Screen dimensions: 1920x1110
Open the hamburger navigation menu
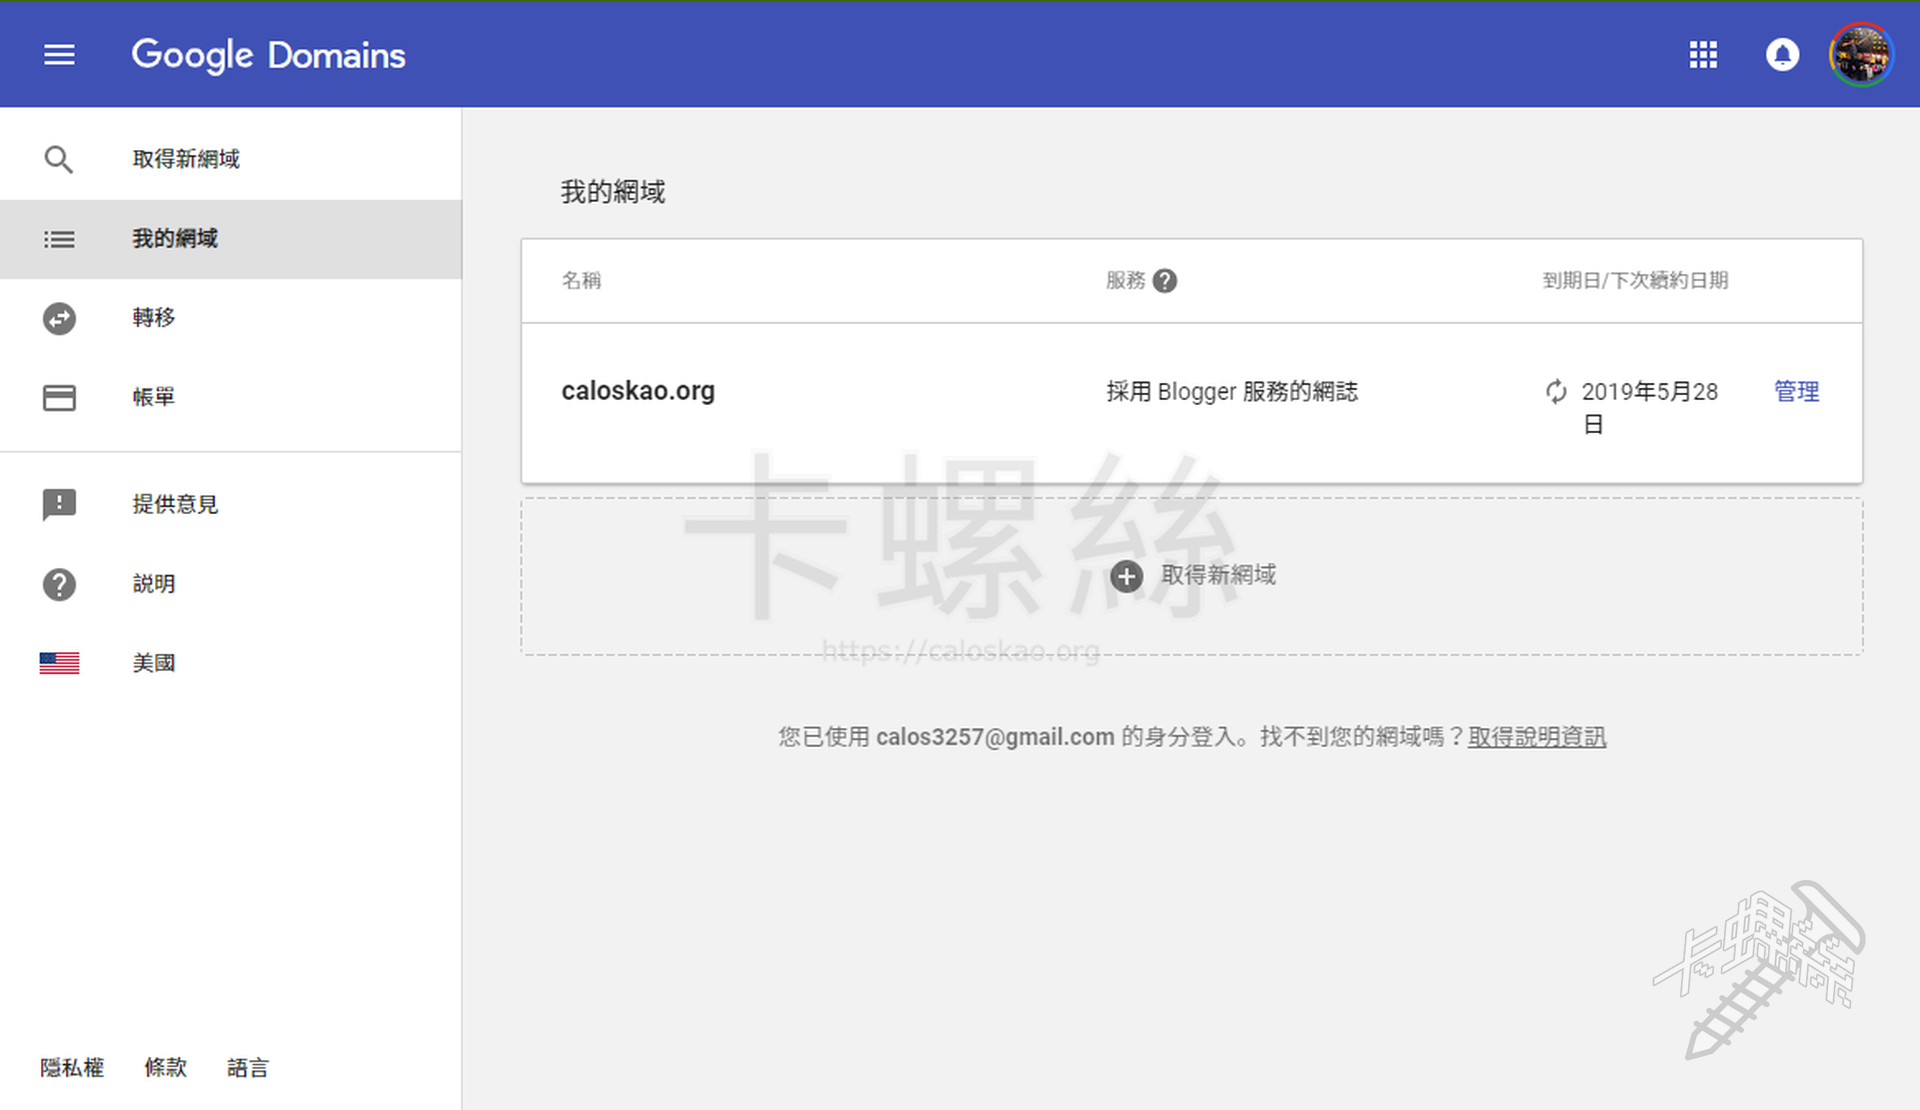pyautogui.click(x=59, y=55)
